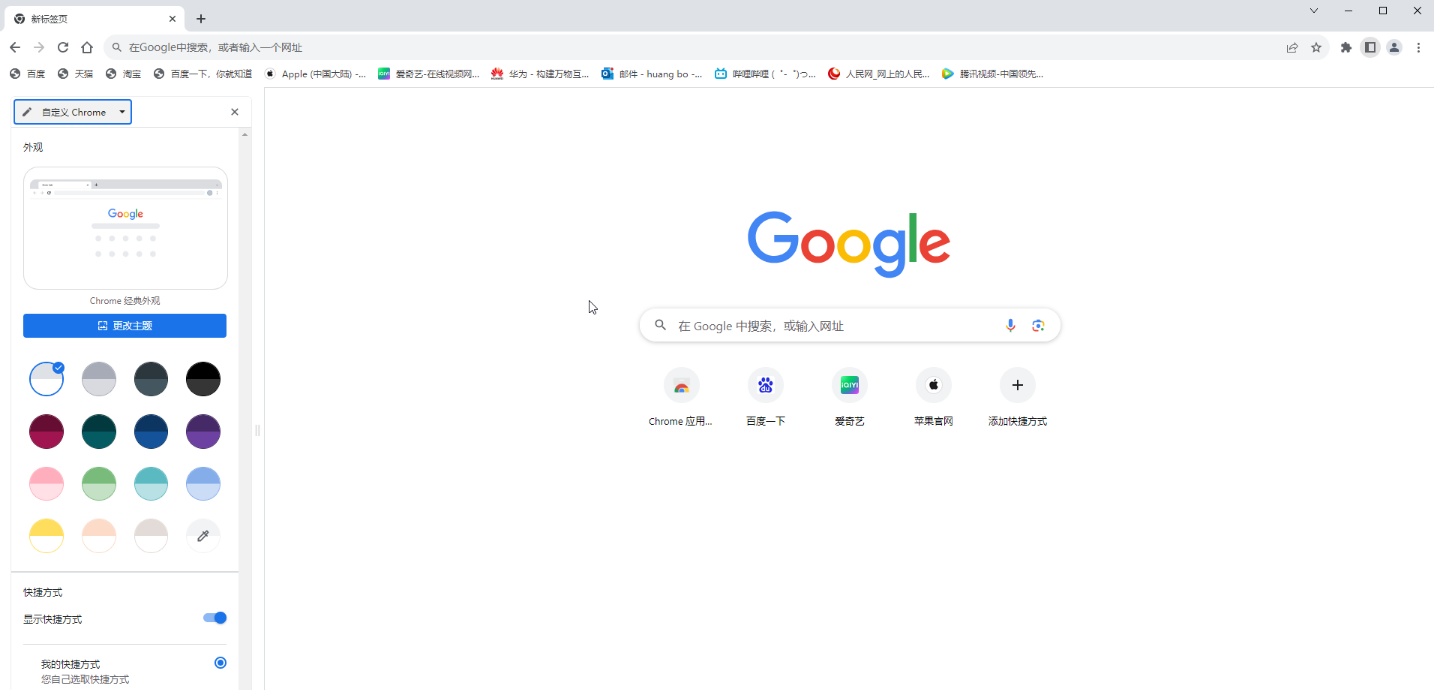The width and height of the screenshot is (1434, 690).
Task: Select the grey theme color swatch
Action: pyautogui.click(x=99, y=379)
